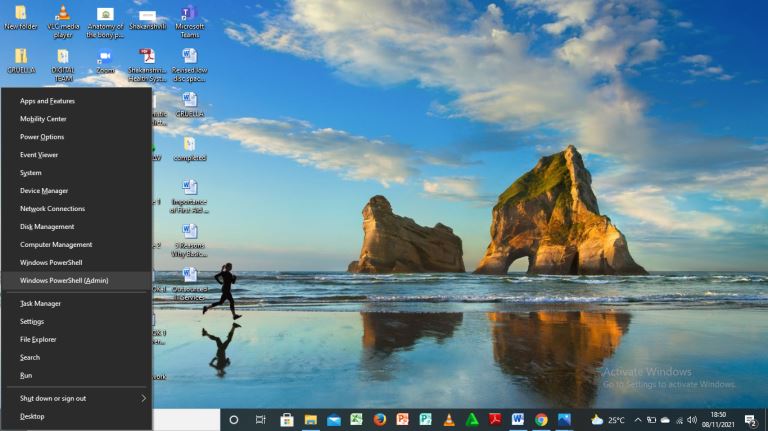Click the VLC cone on the taskbar
The height and width of the screenshot is (431, 768).
(x=449, y=420)
